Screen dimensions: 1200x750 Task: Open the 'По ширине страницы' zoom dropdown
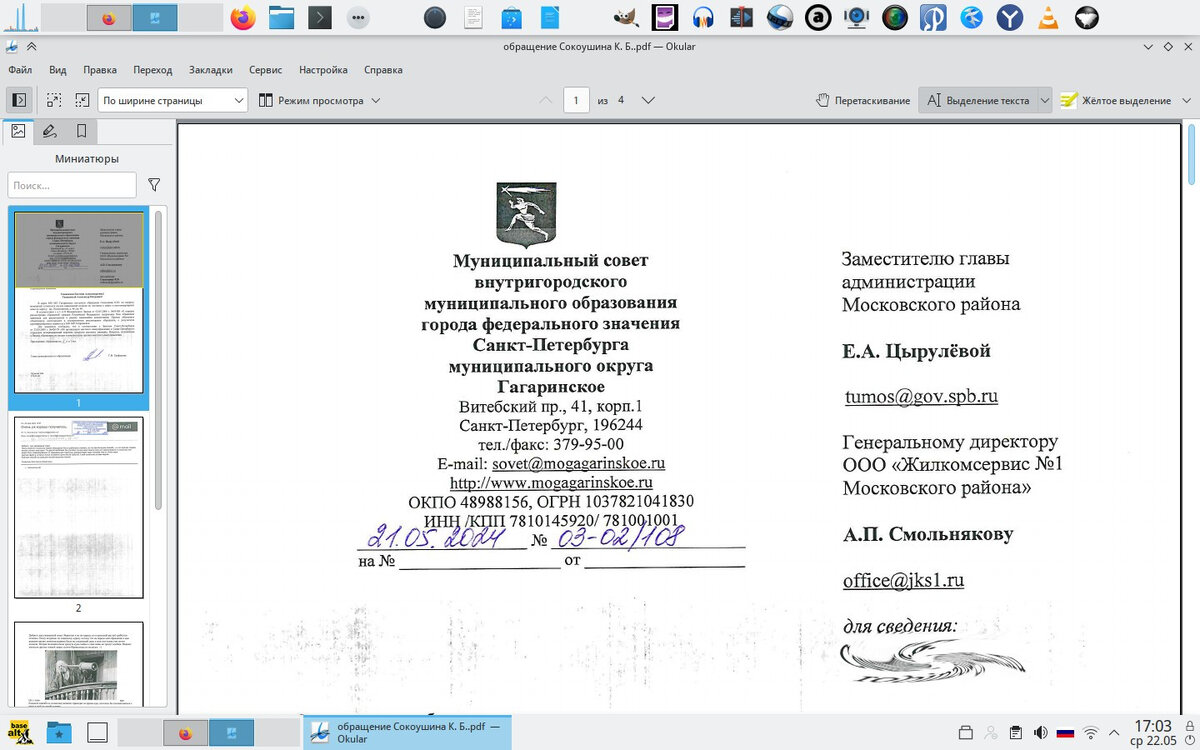[173, 100]
